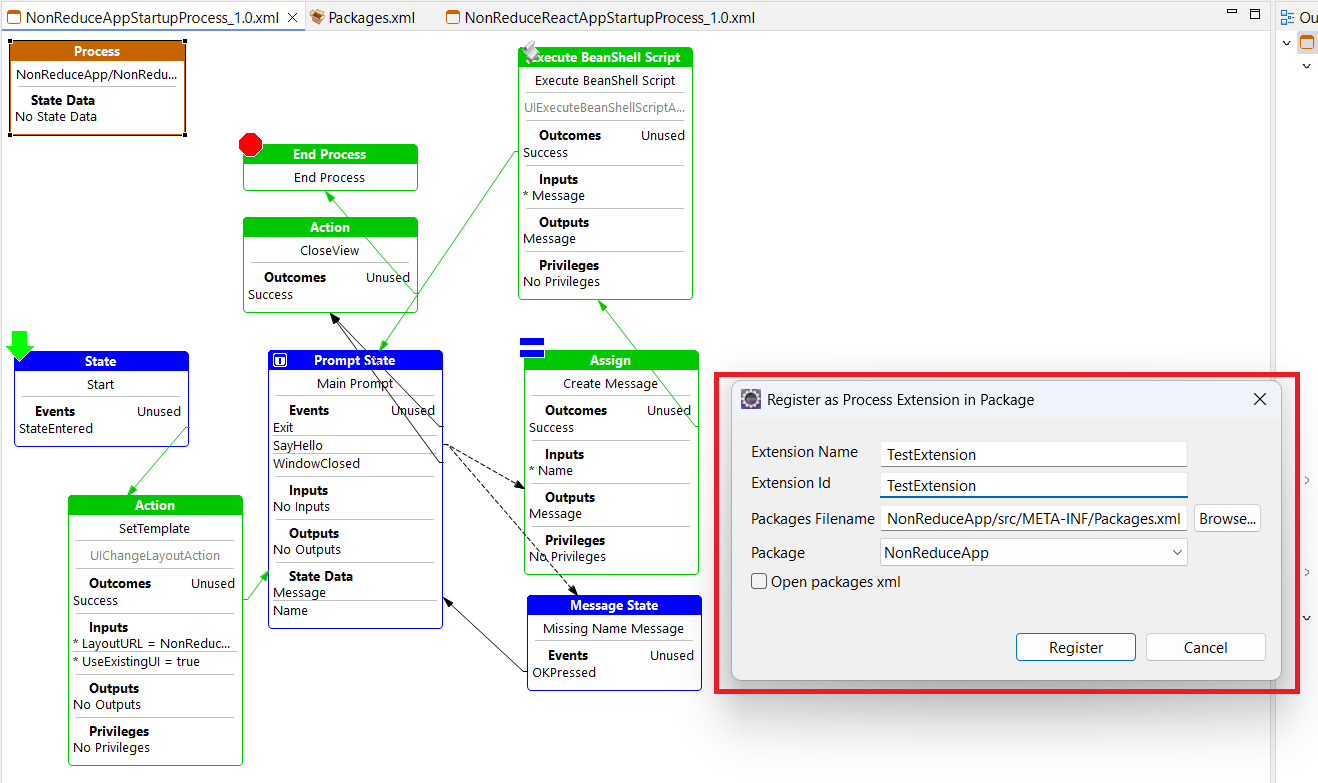Select the CloseView Action node header

click(x=330, y=227)
